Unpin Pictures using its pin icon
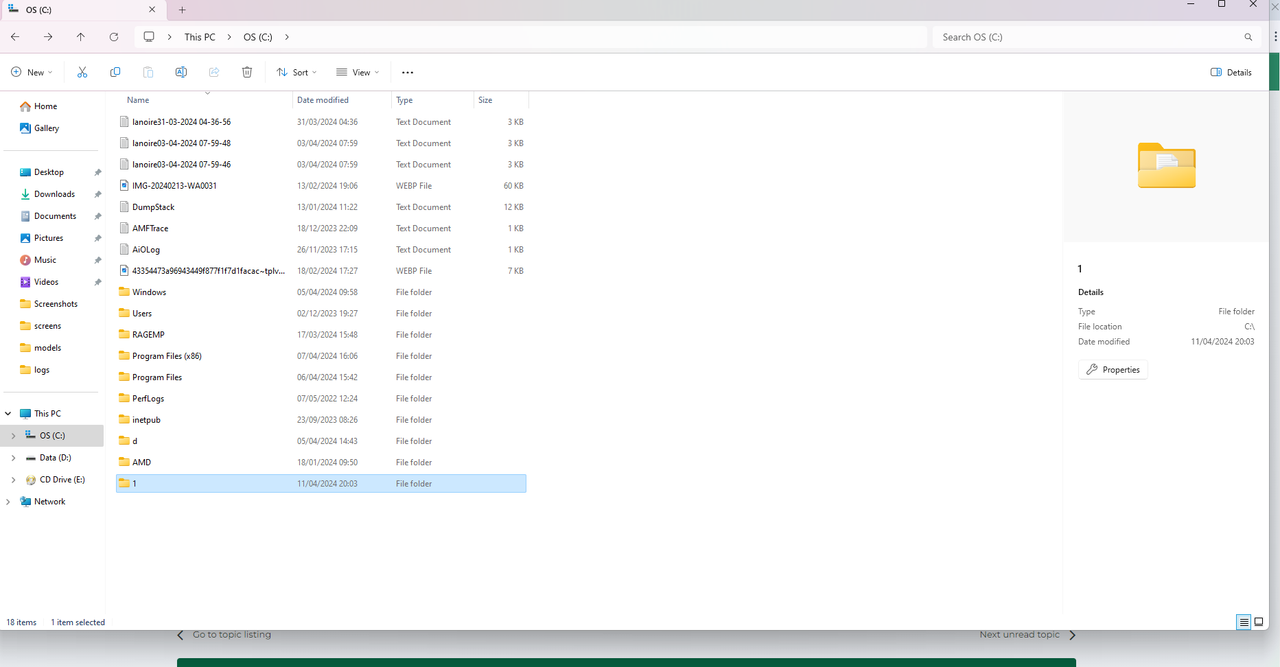1280x667 pixels. pos(97,238)
